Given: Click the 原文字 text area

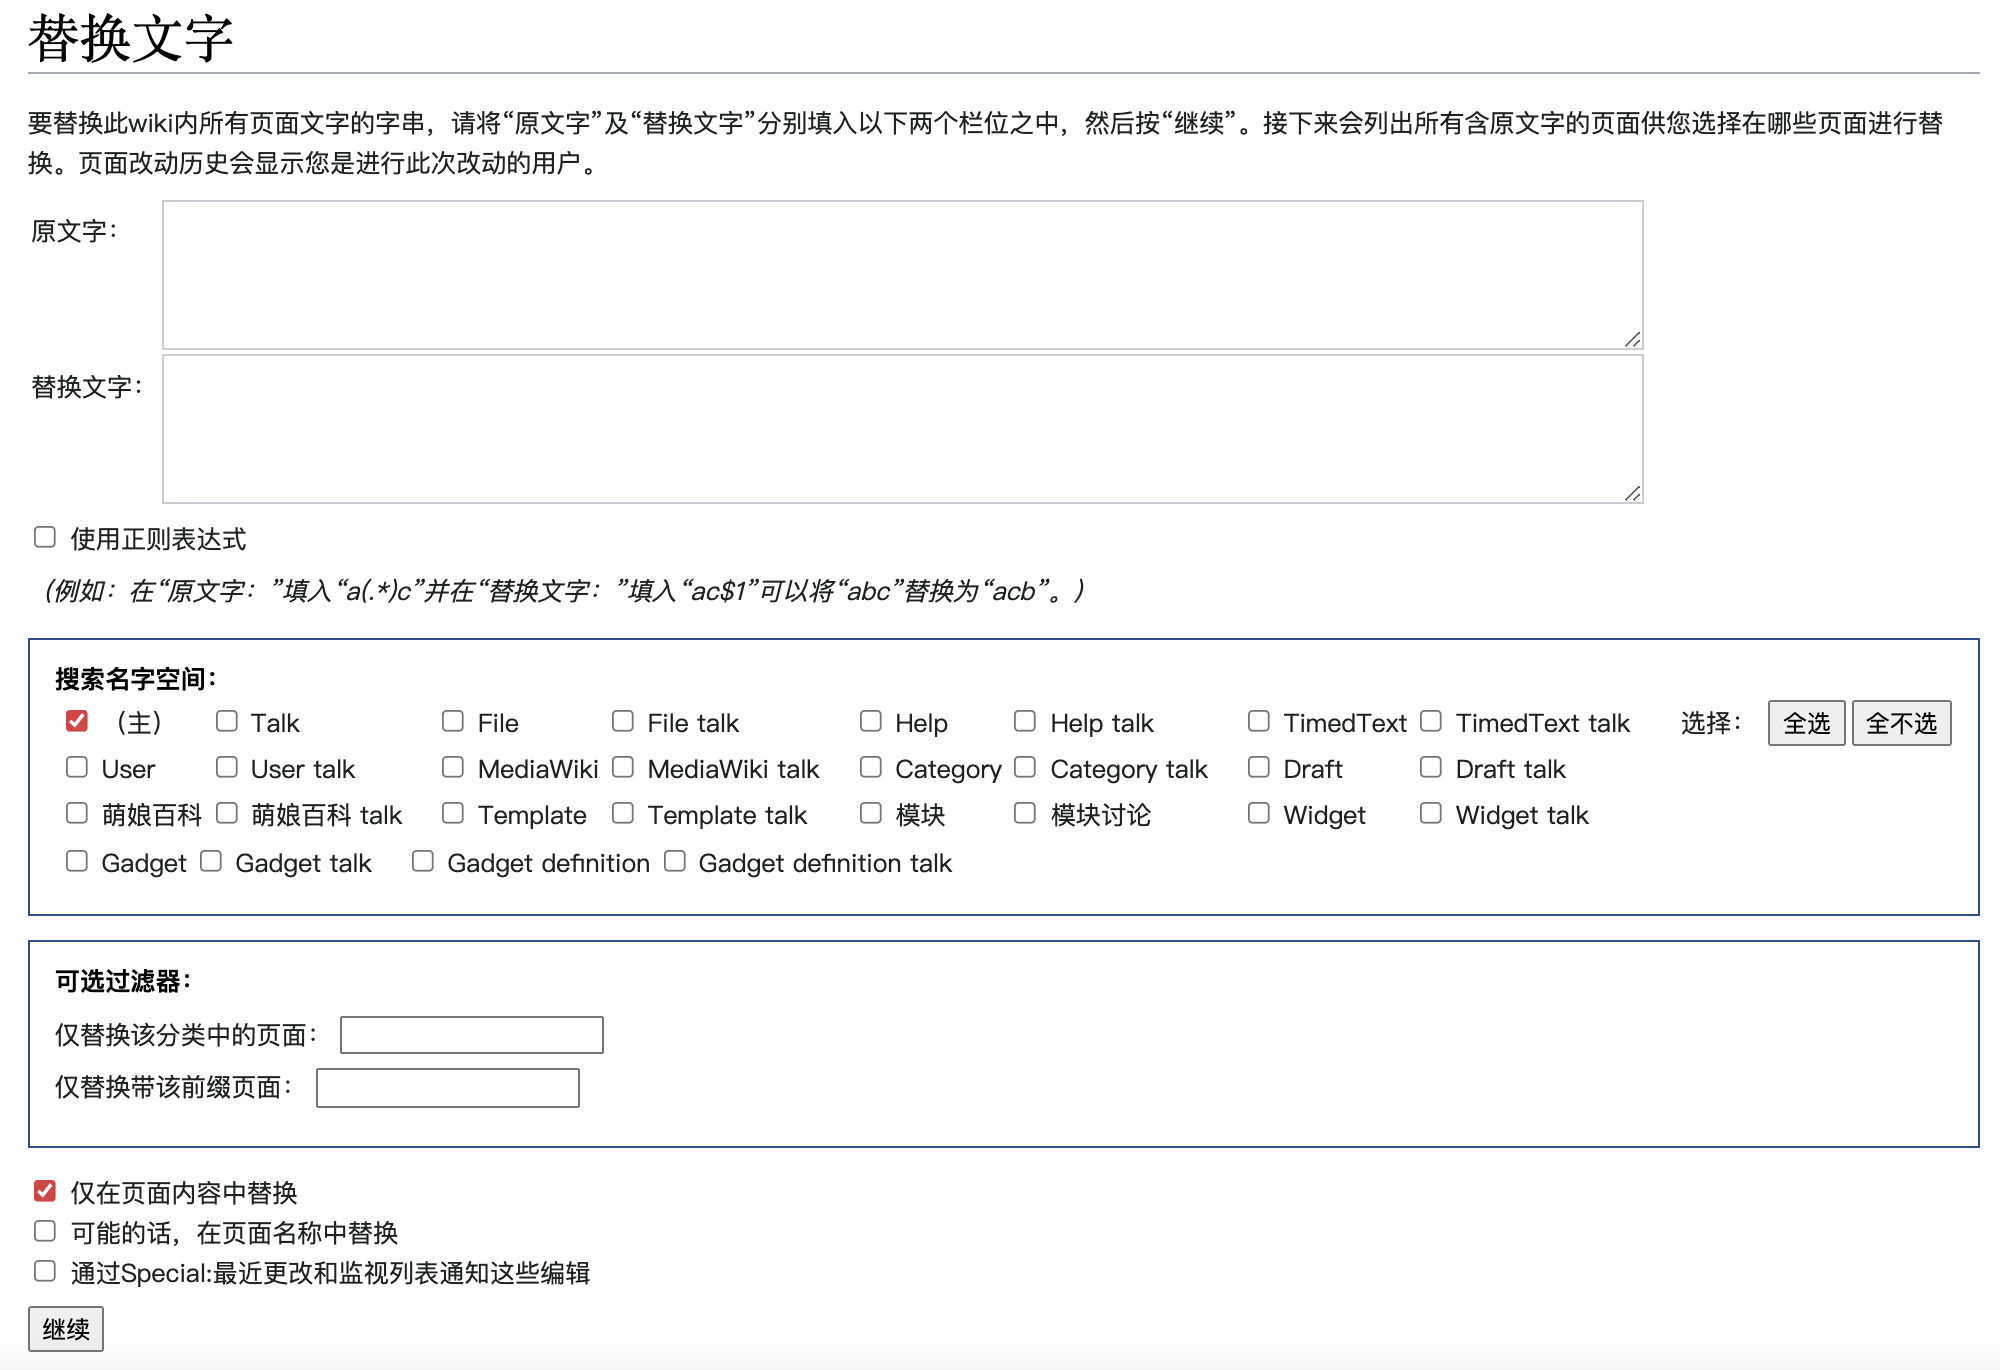Looking at the screenshot, I should [x=902, y=275].
